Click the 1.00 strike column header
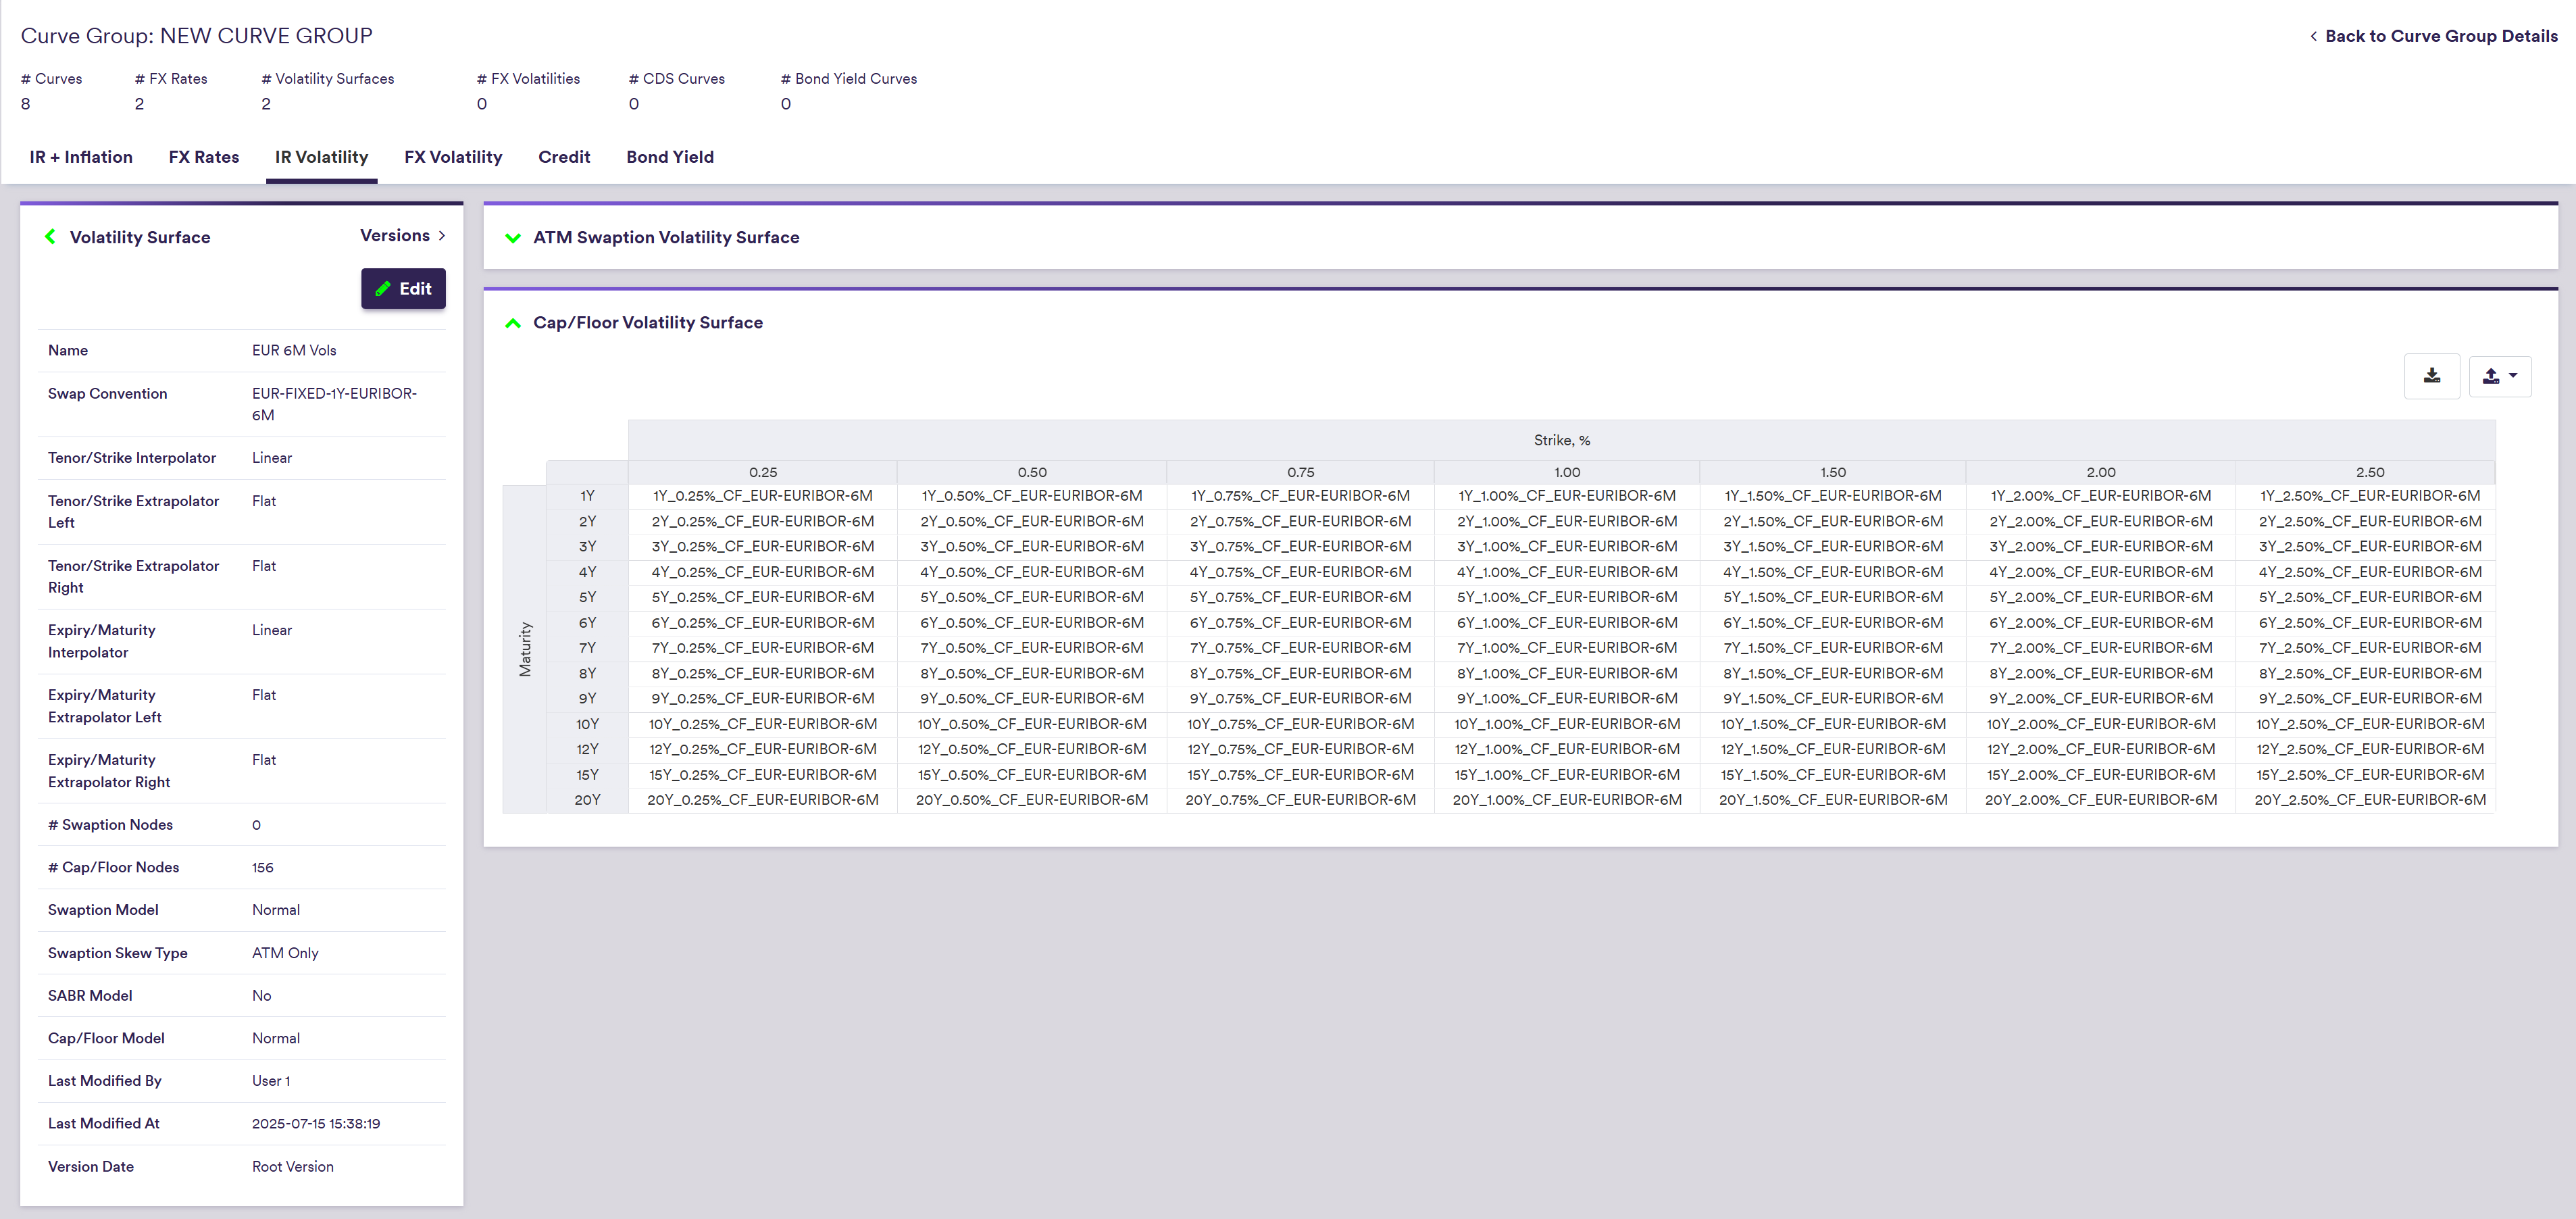 1566,472
